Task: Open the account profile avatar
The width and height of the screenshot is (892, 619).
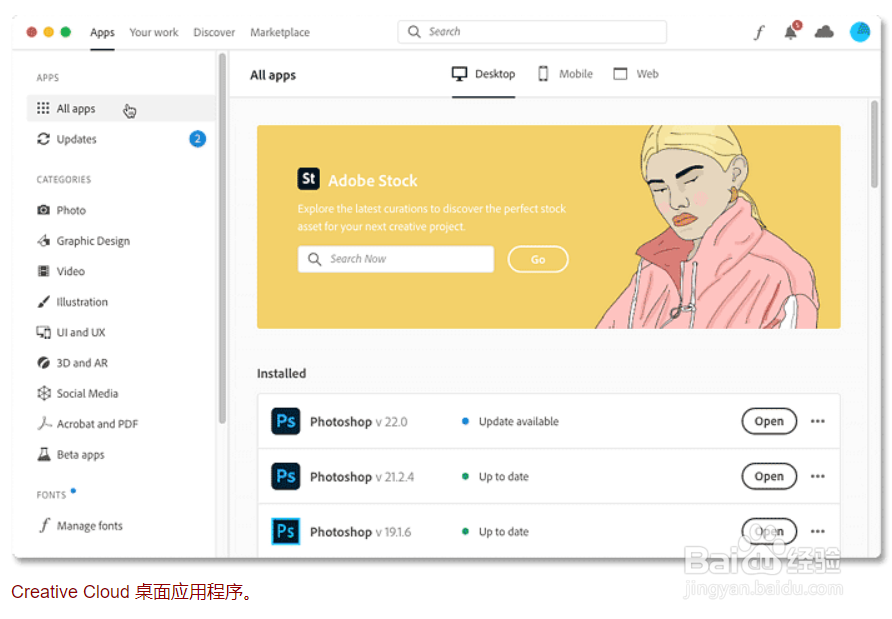Action: click(860, 32)
